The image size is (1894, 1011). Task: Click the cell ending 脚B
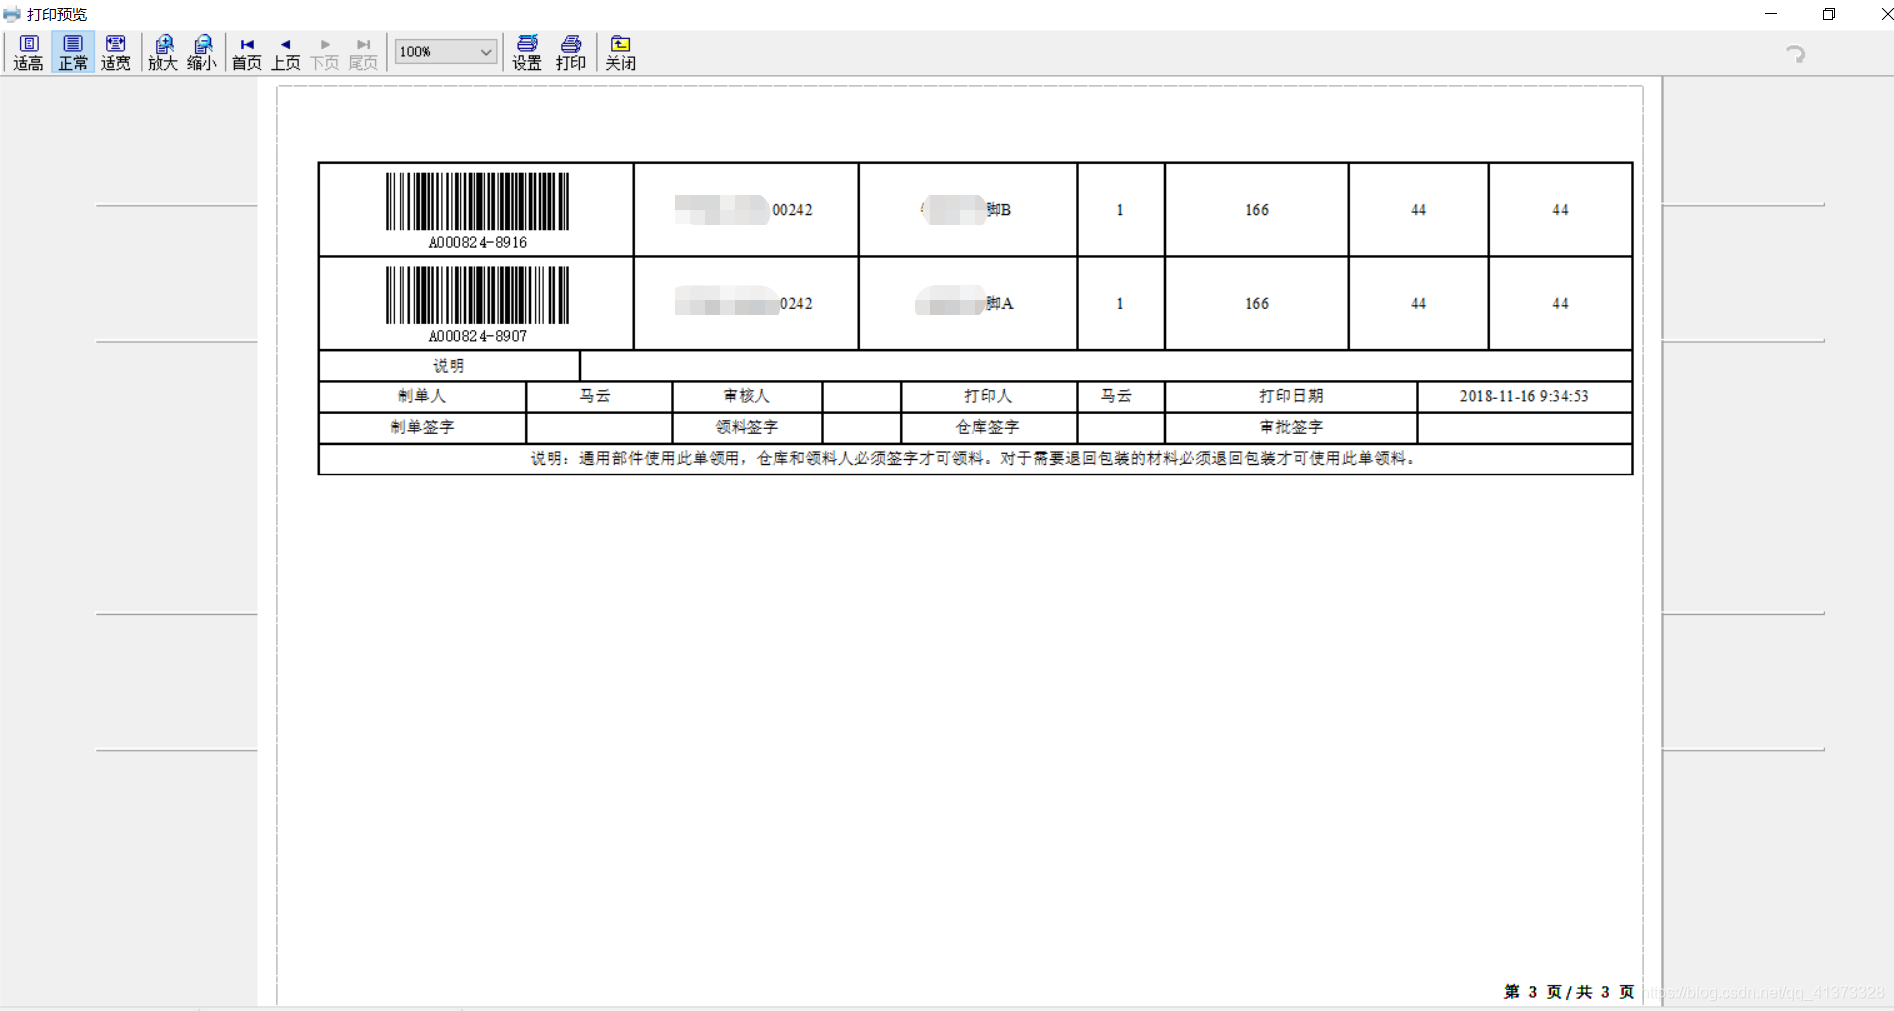click(966, 210)
